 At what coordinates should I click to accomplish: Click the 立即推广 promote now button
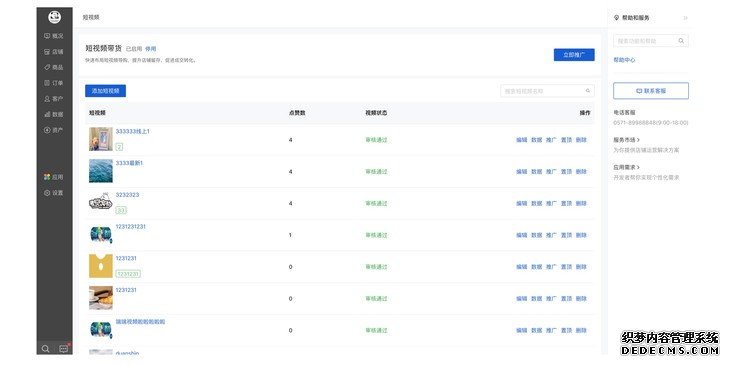574,54
